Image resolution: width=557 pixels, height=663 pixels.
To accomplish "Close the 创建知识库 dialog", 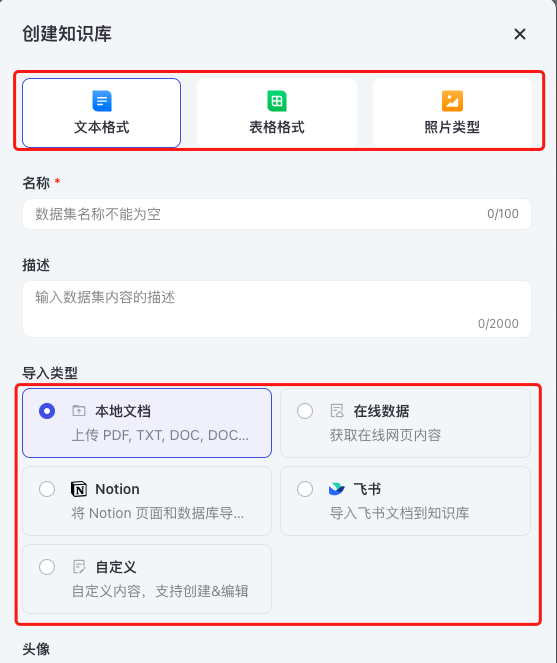I will tap(520, 34).
